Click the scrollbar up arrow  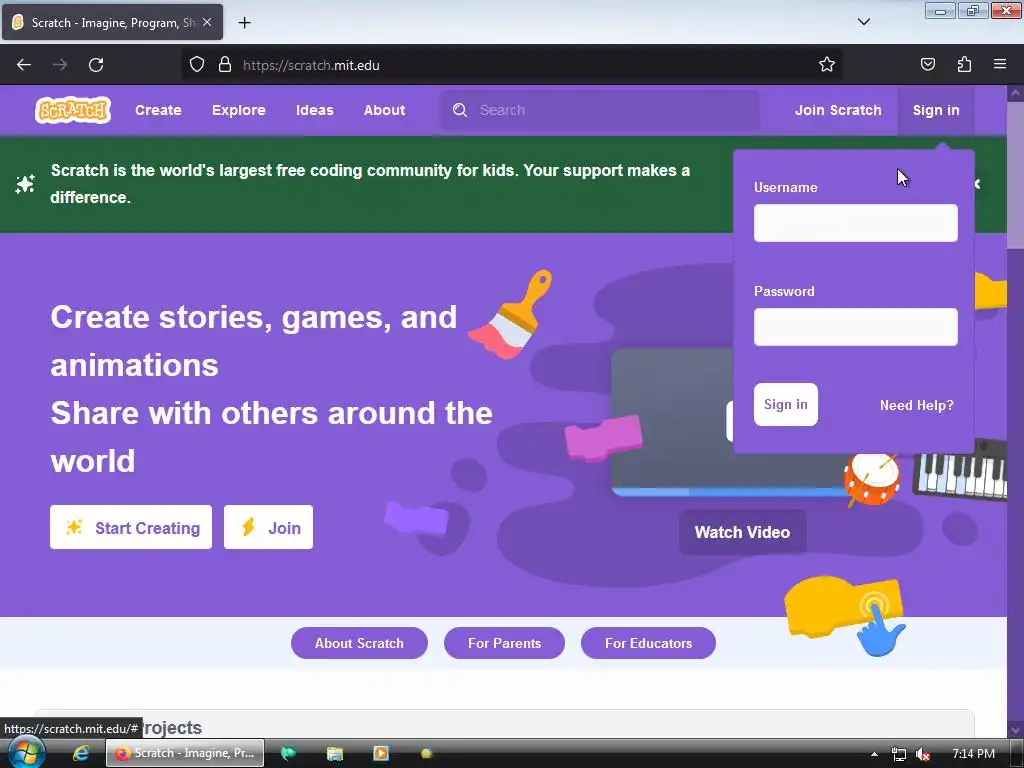click(1015, 93)
